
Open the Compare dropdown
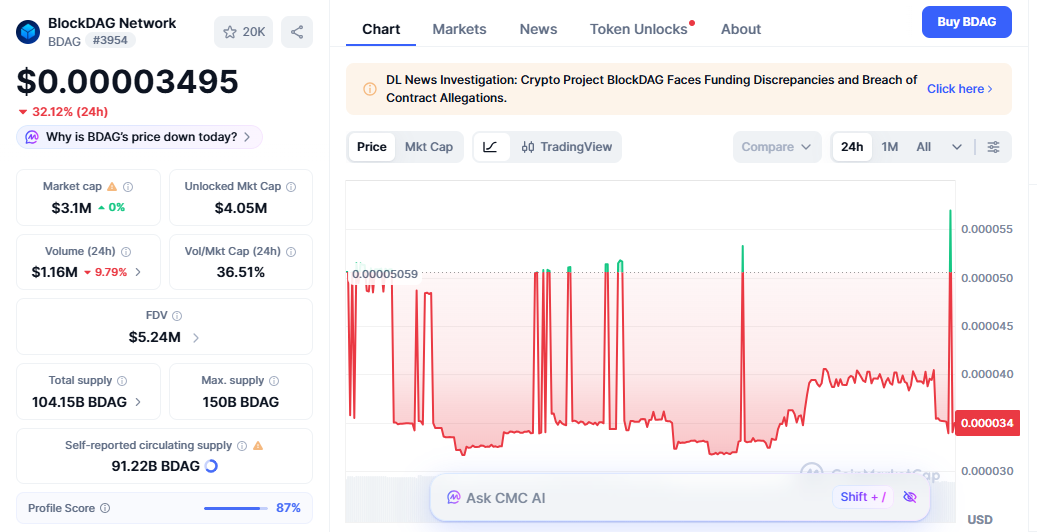pos(776,147)
